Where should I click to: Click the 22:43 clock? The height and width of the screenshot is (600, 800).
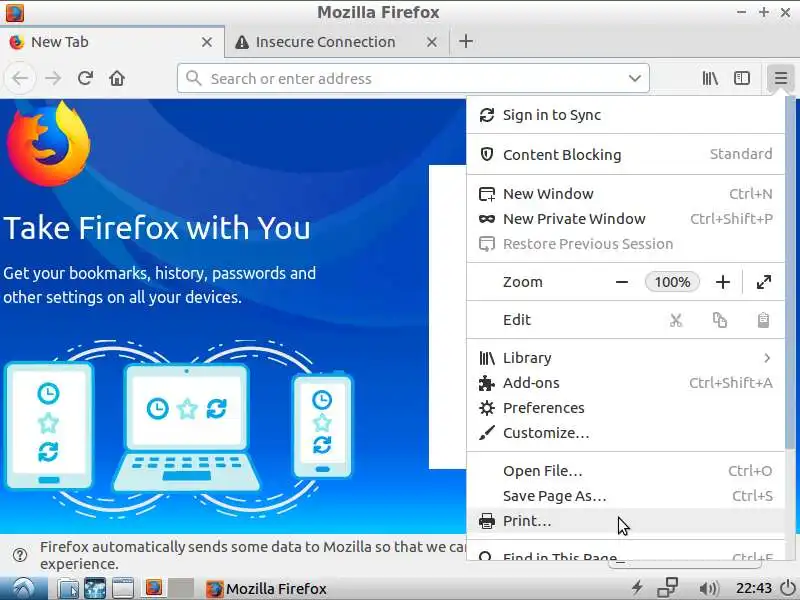754,589
